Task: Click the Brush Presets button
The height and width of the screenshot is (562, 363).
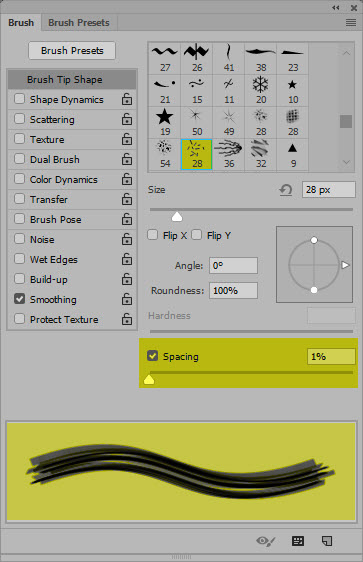Action: (72, 51)
